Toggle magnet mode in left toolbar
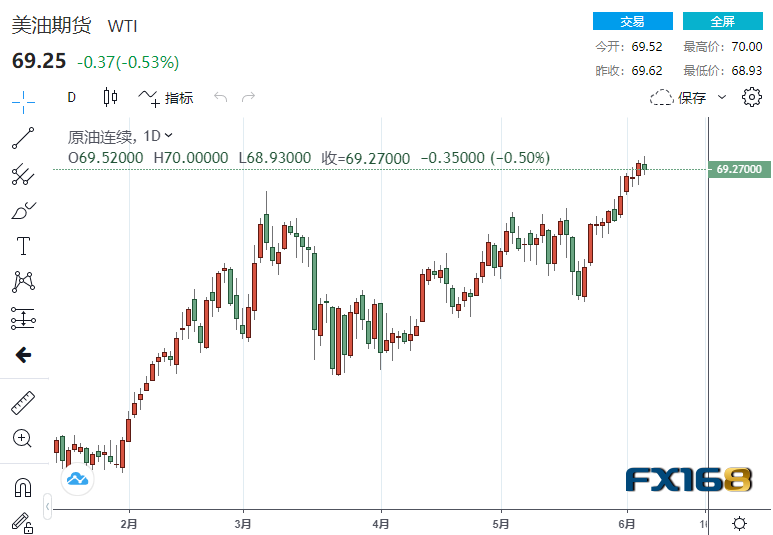773x535 pixels. pos(22,487)
